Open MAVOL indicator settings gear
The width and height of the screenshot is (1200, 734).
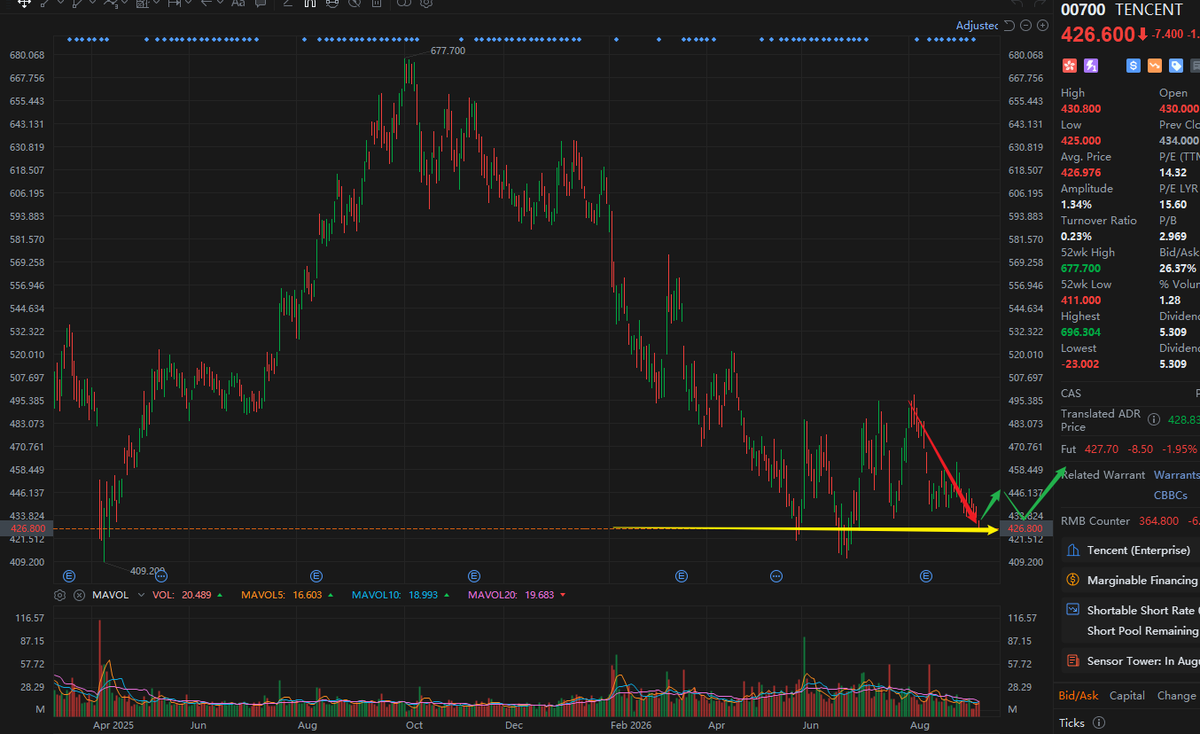click(60, 595)
